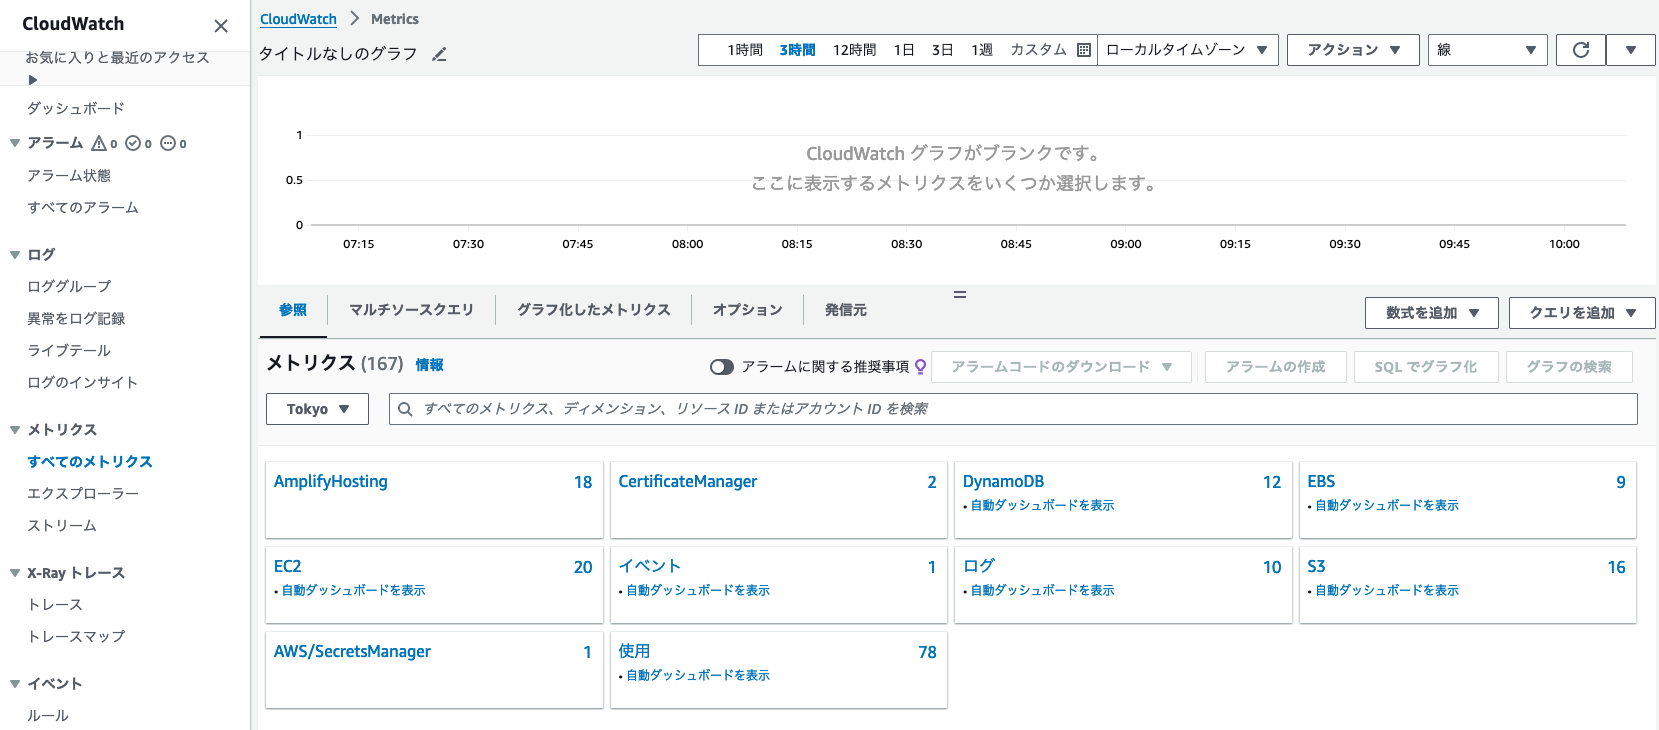
Task: Select the 1日 time range
Action: [904, 50]
